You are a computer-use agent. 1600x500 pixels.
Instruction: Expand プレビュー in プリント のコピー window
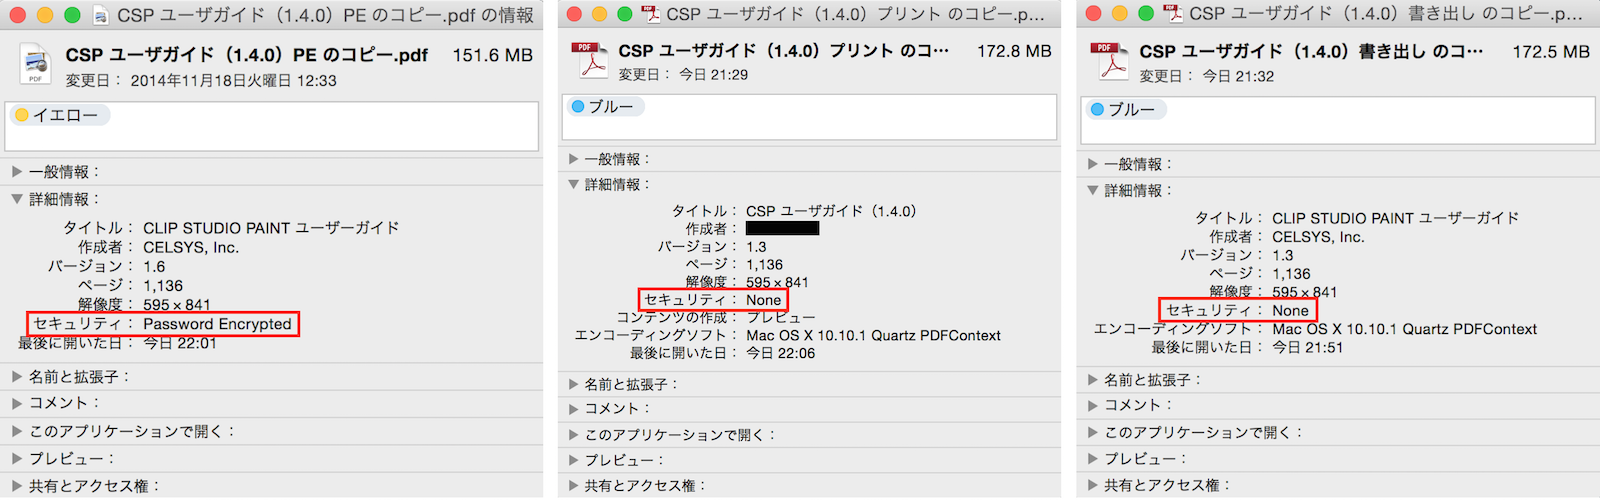pyautogui.click(x=573, y=460)
